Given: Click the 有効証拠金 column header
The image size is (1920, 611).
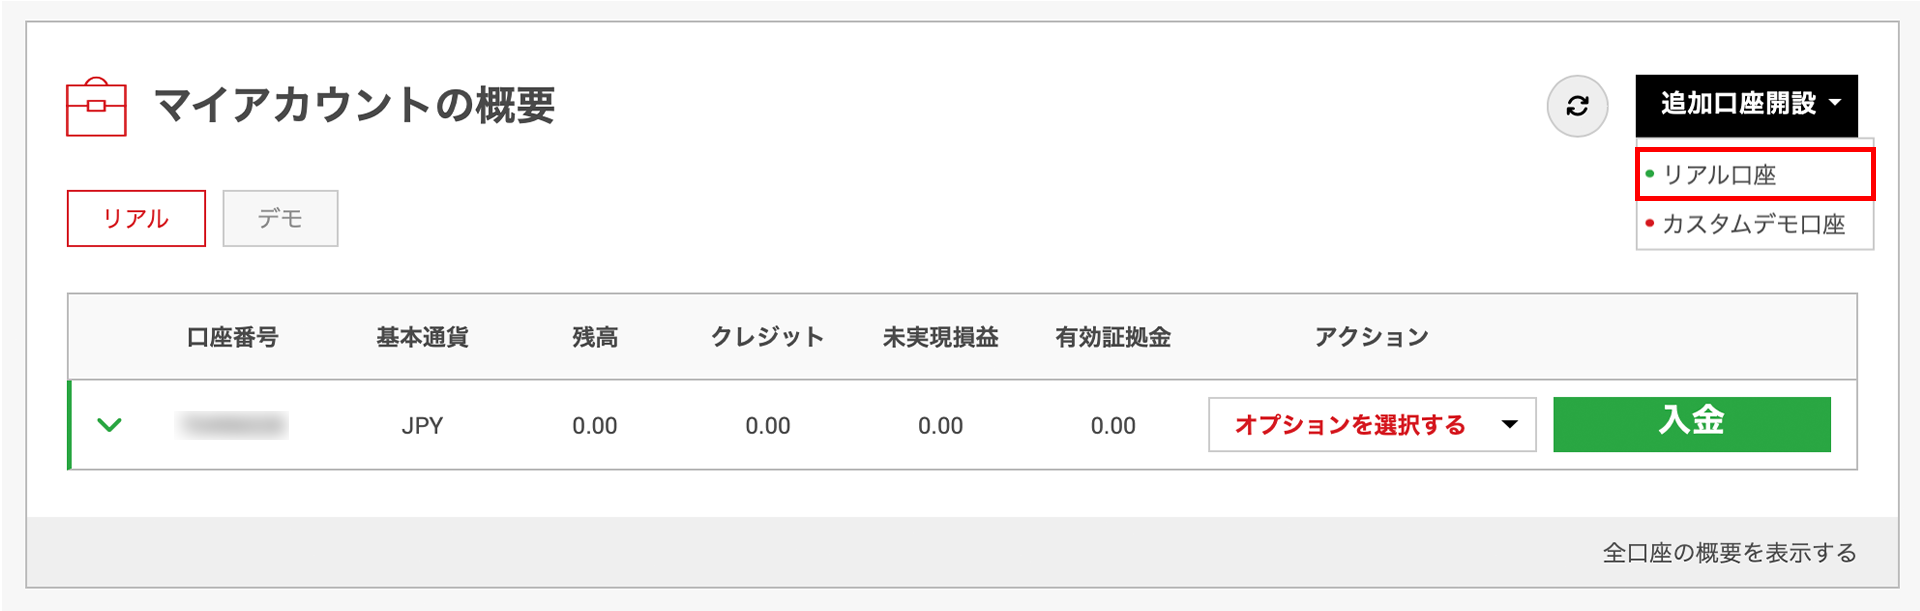Looking at the screenshot, I should pos(1113,337).
